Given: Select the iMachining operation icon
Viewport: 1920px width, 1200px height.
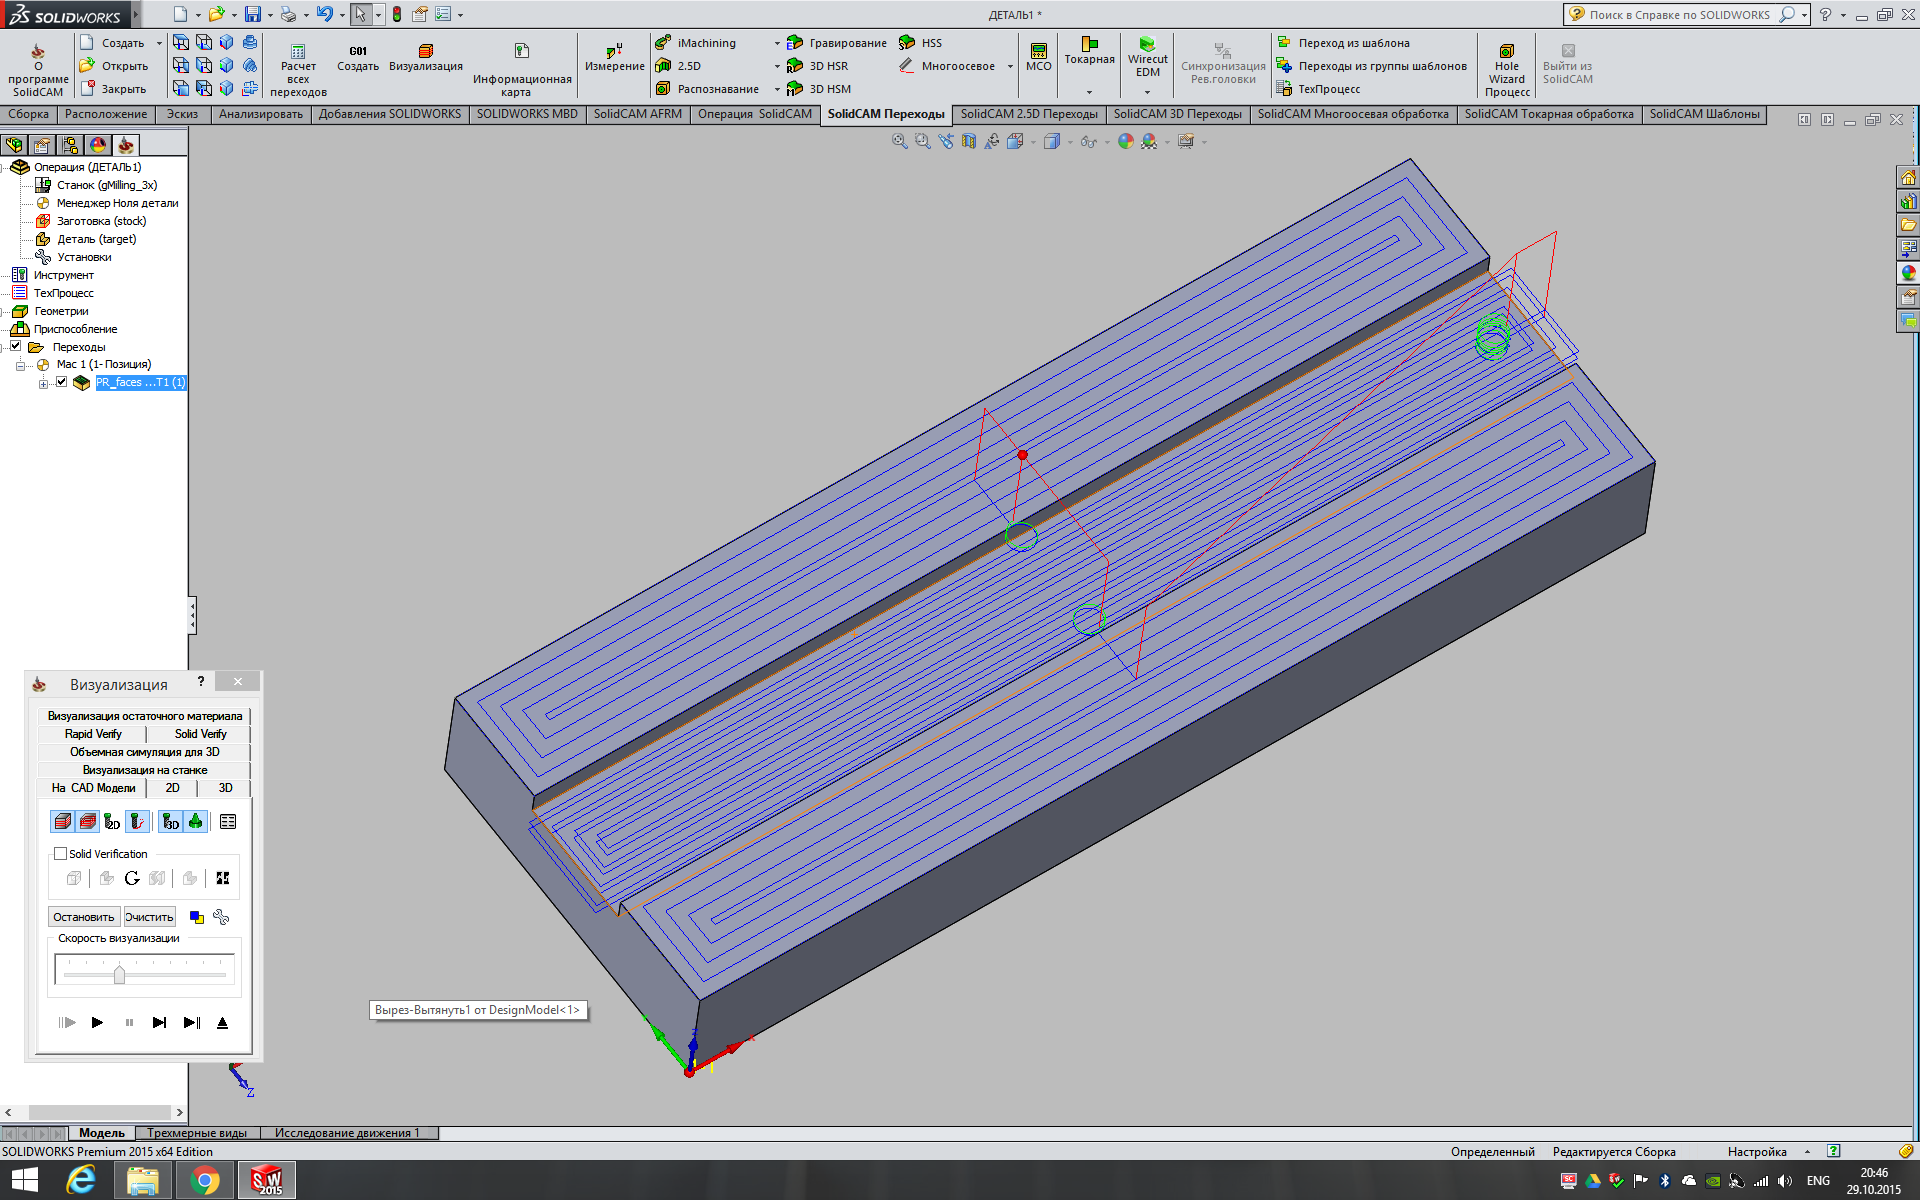Looking at the screenshot, I should tap(663, 43).
